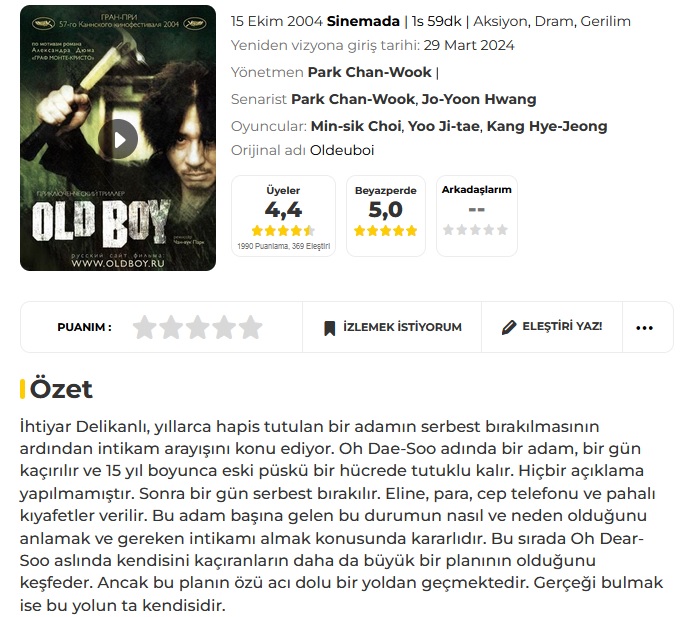Image resolution: width=693 pixels, height=617 pixels.
Task: Click the pencil icon for Eleştiri Yaz
Action: (x=509, y=327)
